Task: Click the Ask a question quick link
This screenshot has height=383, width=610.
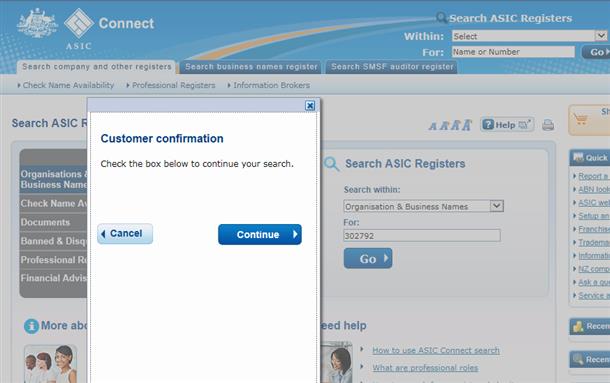Action: 594,282
